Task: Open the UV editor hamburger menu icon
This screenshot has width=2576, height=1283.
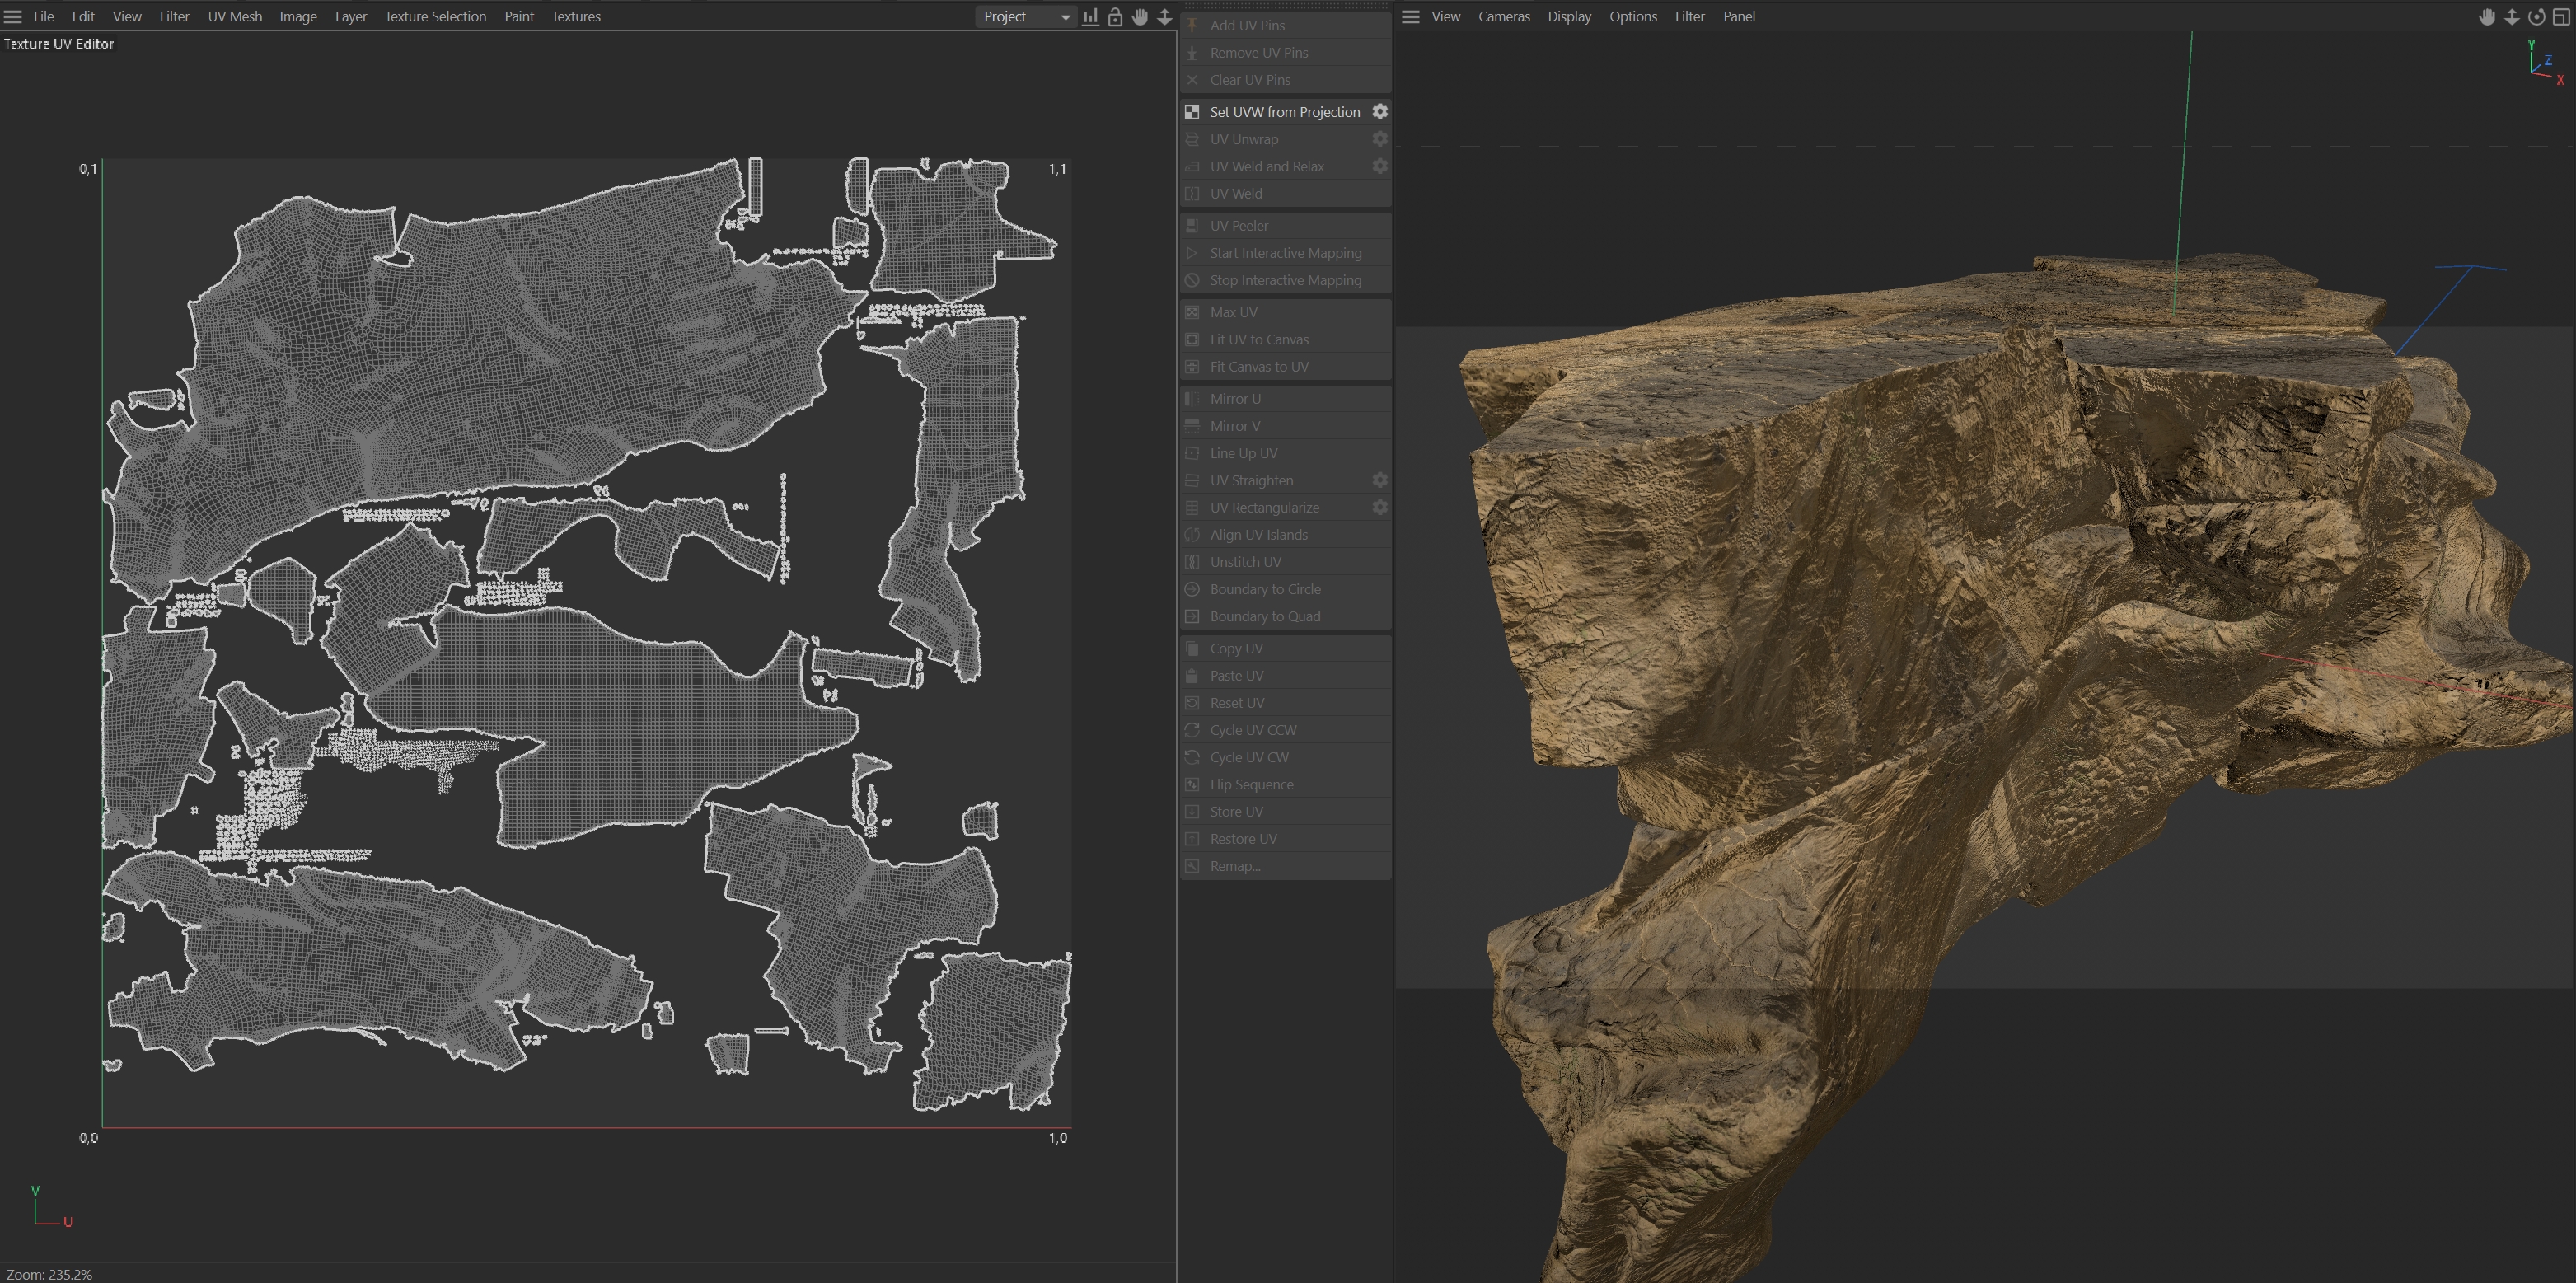Action: pyautogui.click(x=13, y=16)
